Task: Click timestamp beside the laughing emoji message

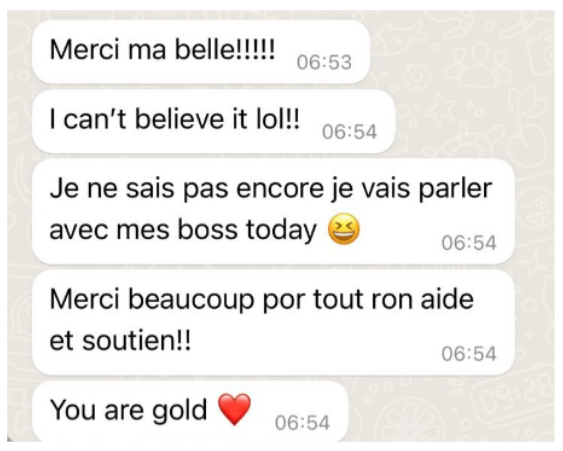Action: coord(469,243)
